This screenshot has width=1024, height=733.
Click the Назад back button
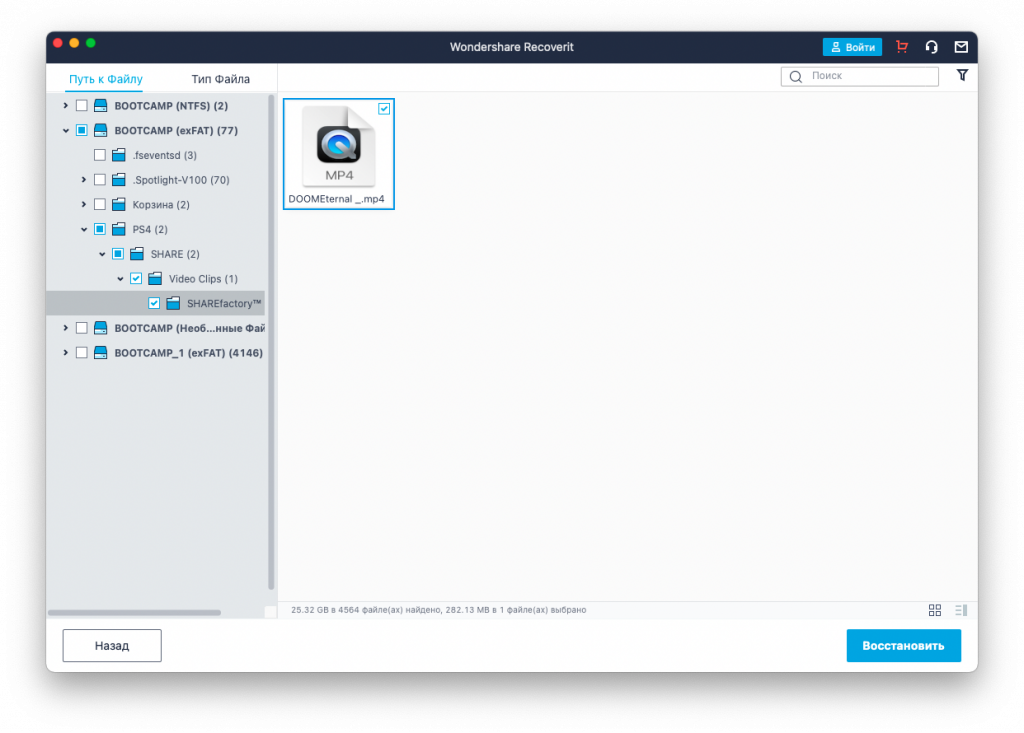[112, 645]
